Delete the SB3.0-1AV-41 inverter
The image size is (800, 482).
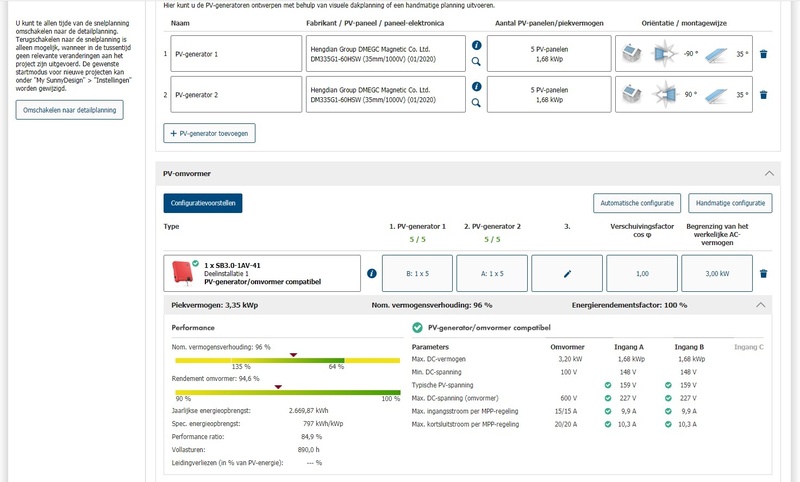763,273
